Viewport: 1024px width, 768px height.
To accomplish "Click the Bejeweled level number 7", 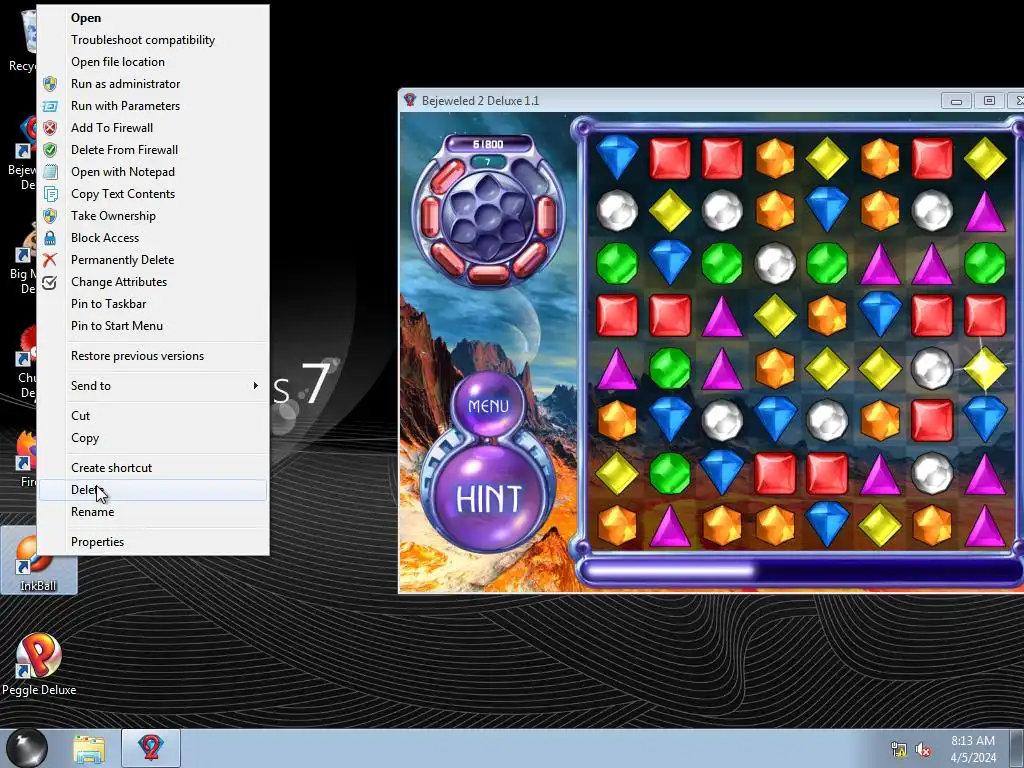I will [488, 161].
